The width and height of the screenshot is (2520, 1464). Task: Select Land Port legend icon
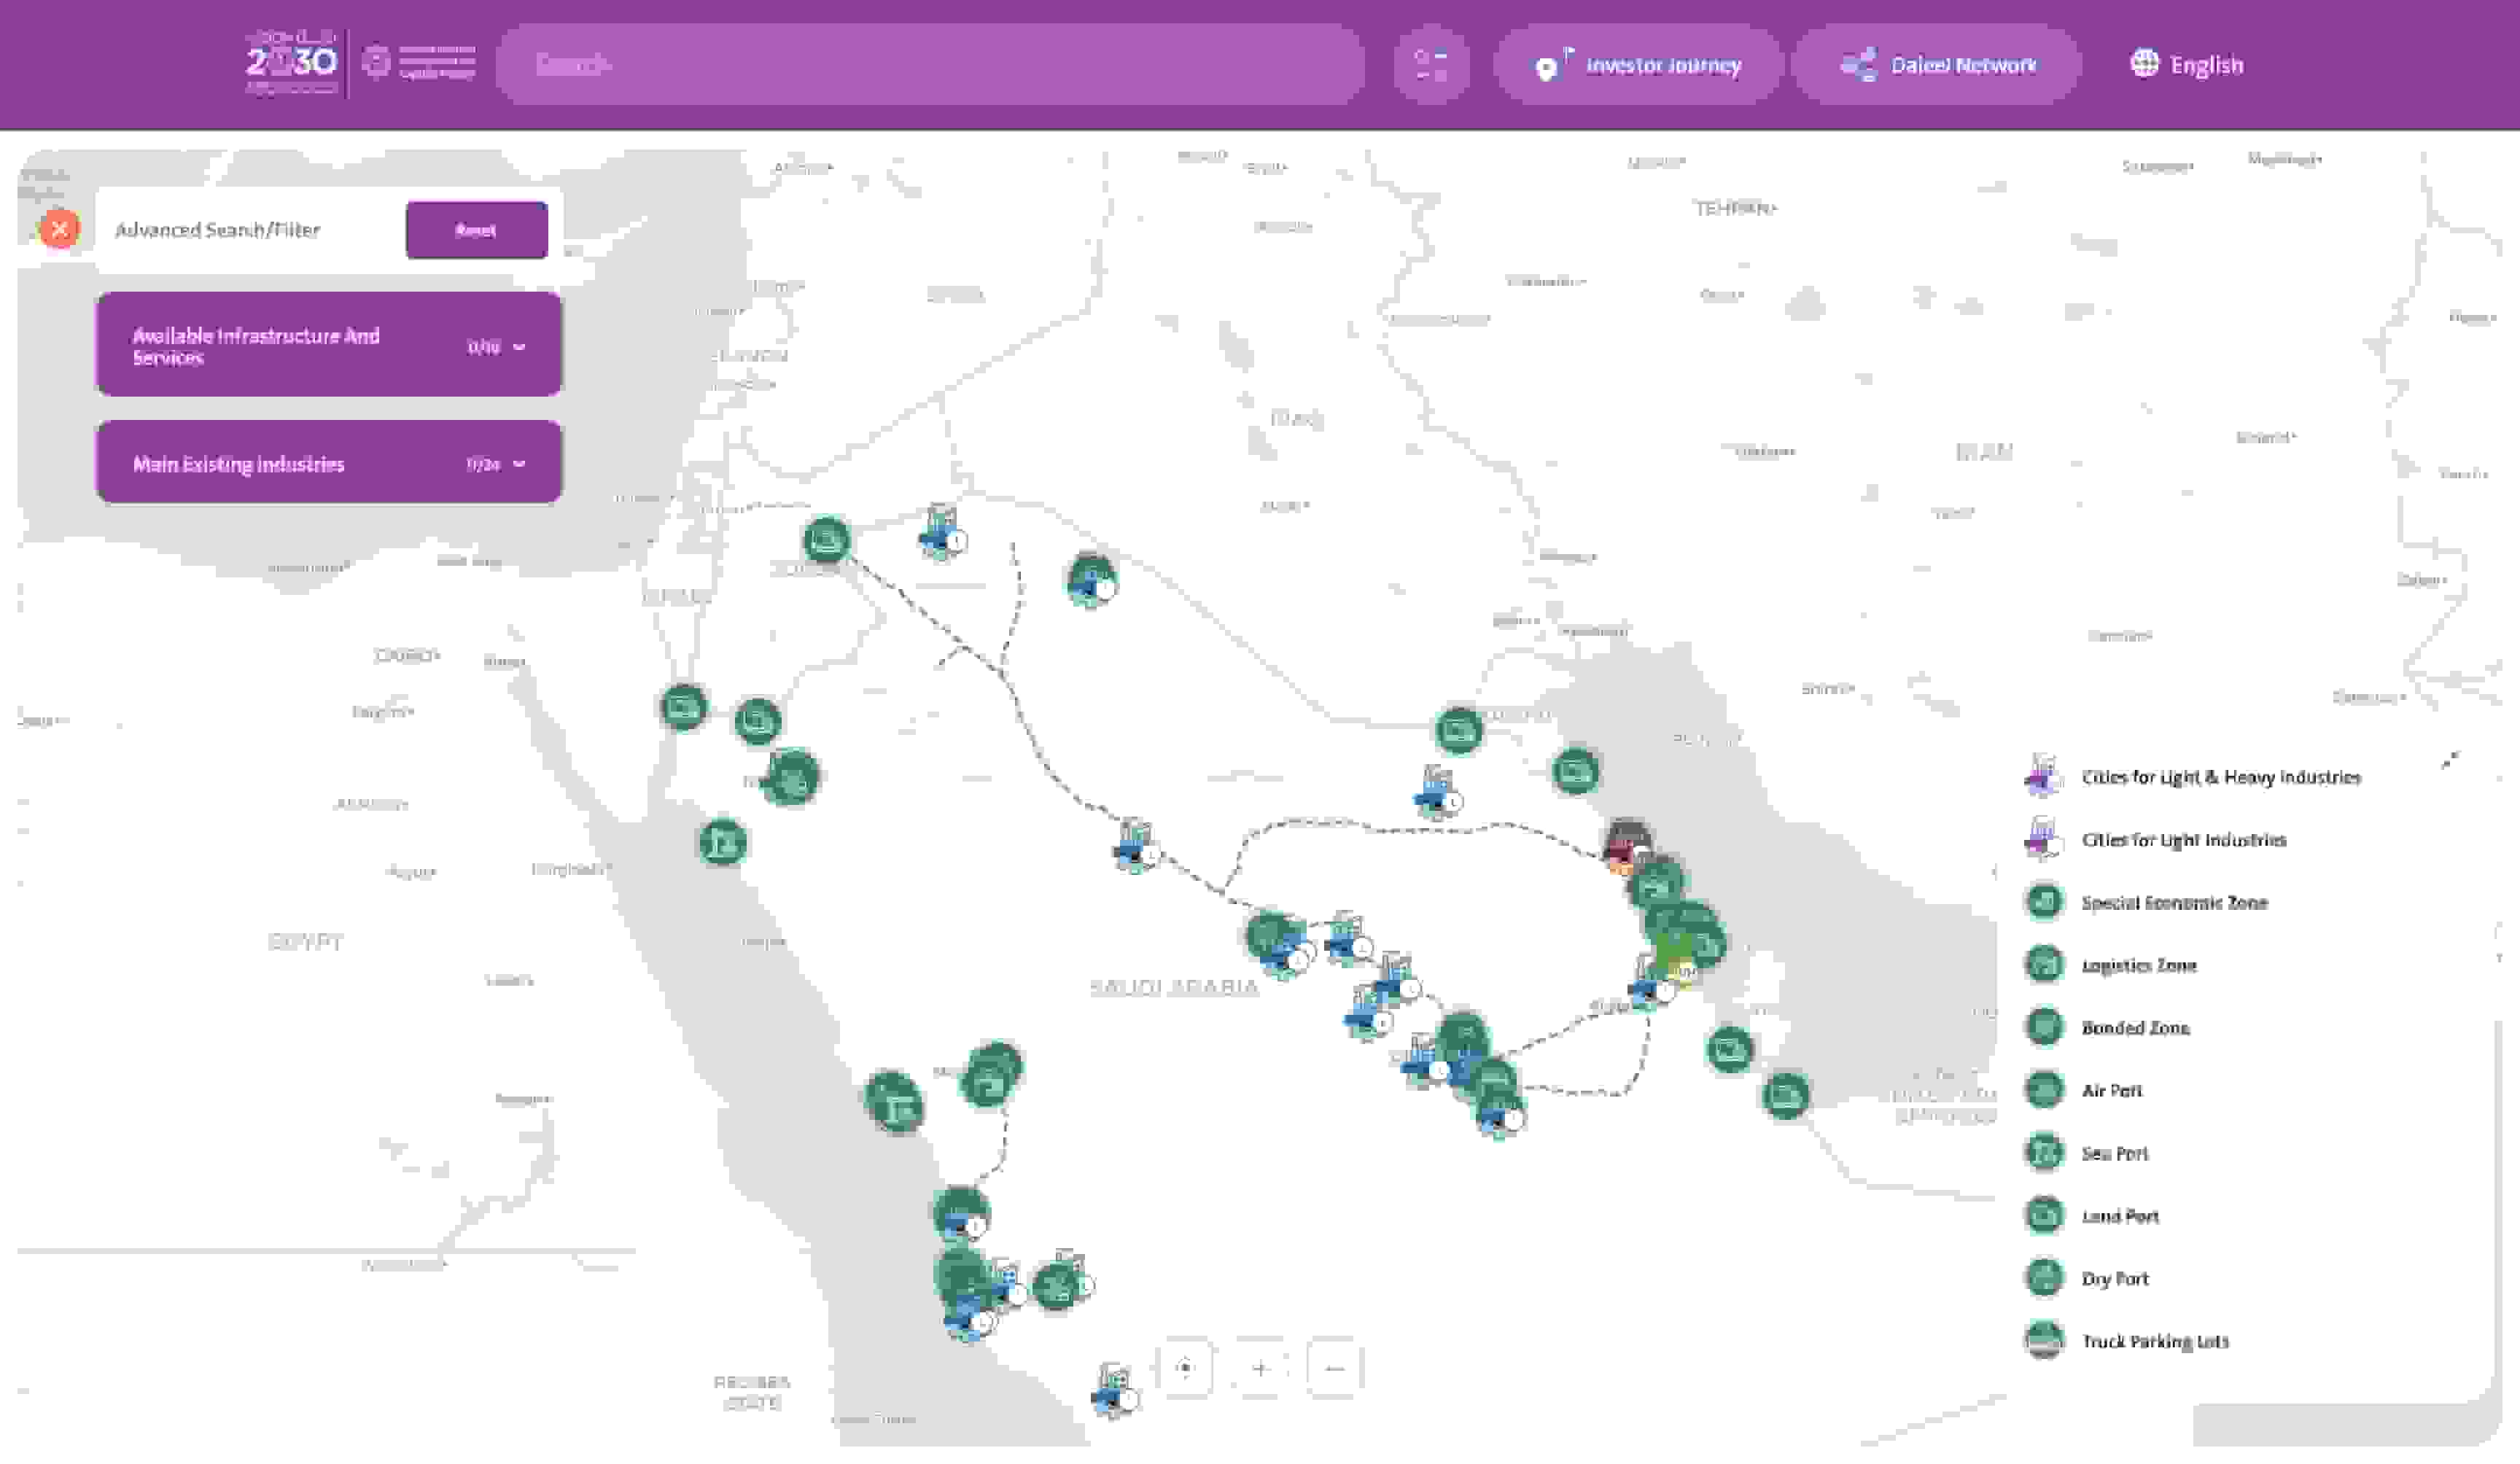click(x=2044, y=1216)
